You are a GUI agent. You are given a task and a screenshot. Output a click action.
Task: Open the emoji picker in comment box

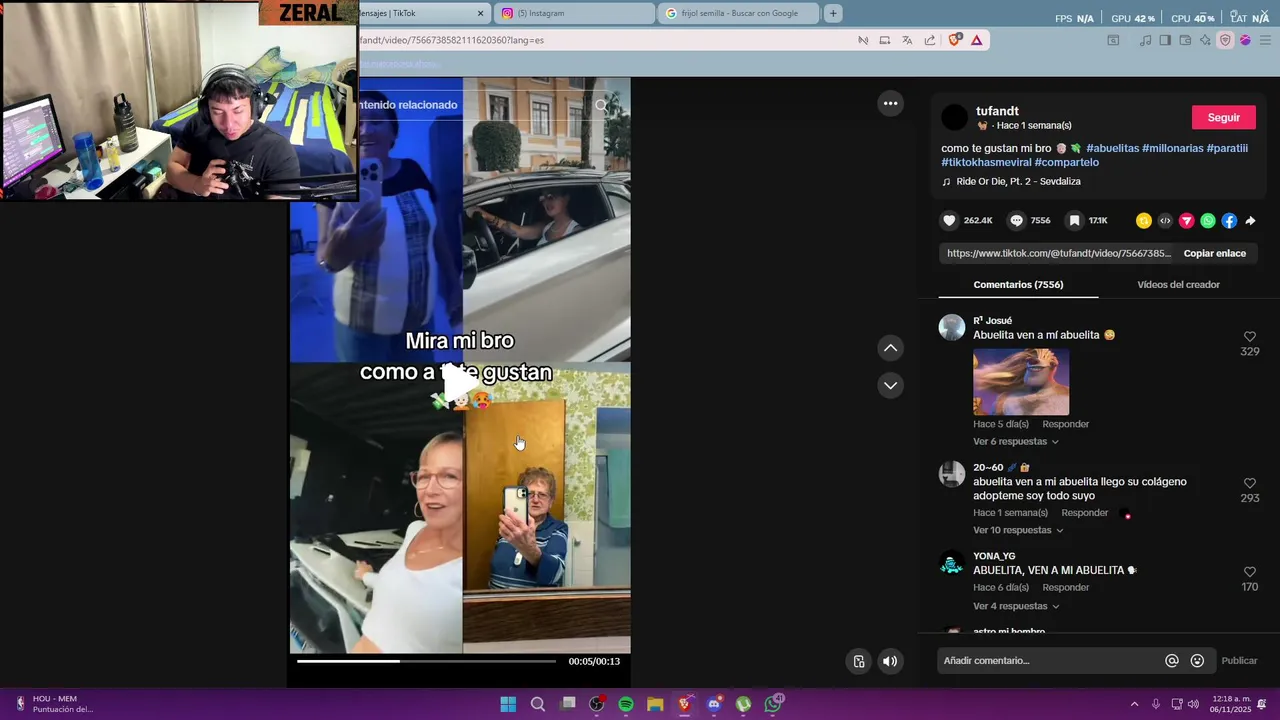(1197, 660)
